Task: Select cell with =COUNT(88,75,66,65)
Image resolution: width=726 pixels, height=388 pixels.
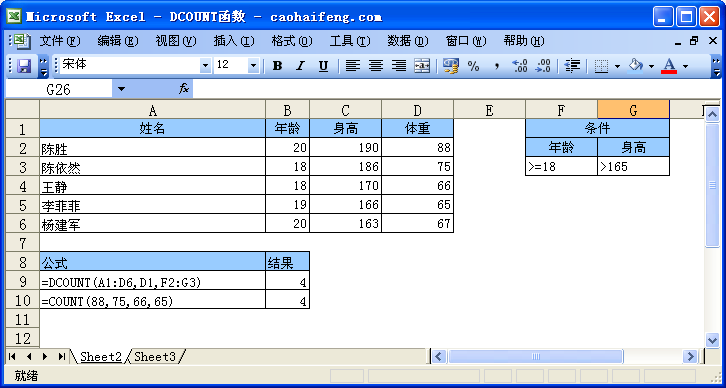Action: (153, 300)
